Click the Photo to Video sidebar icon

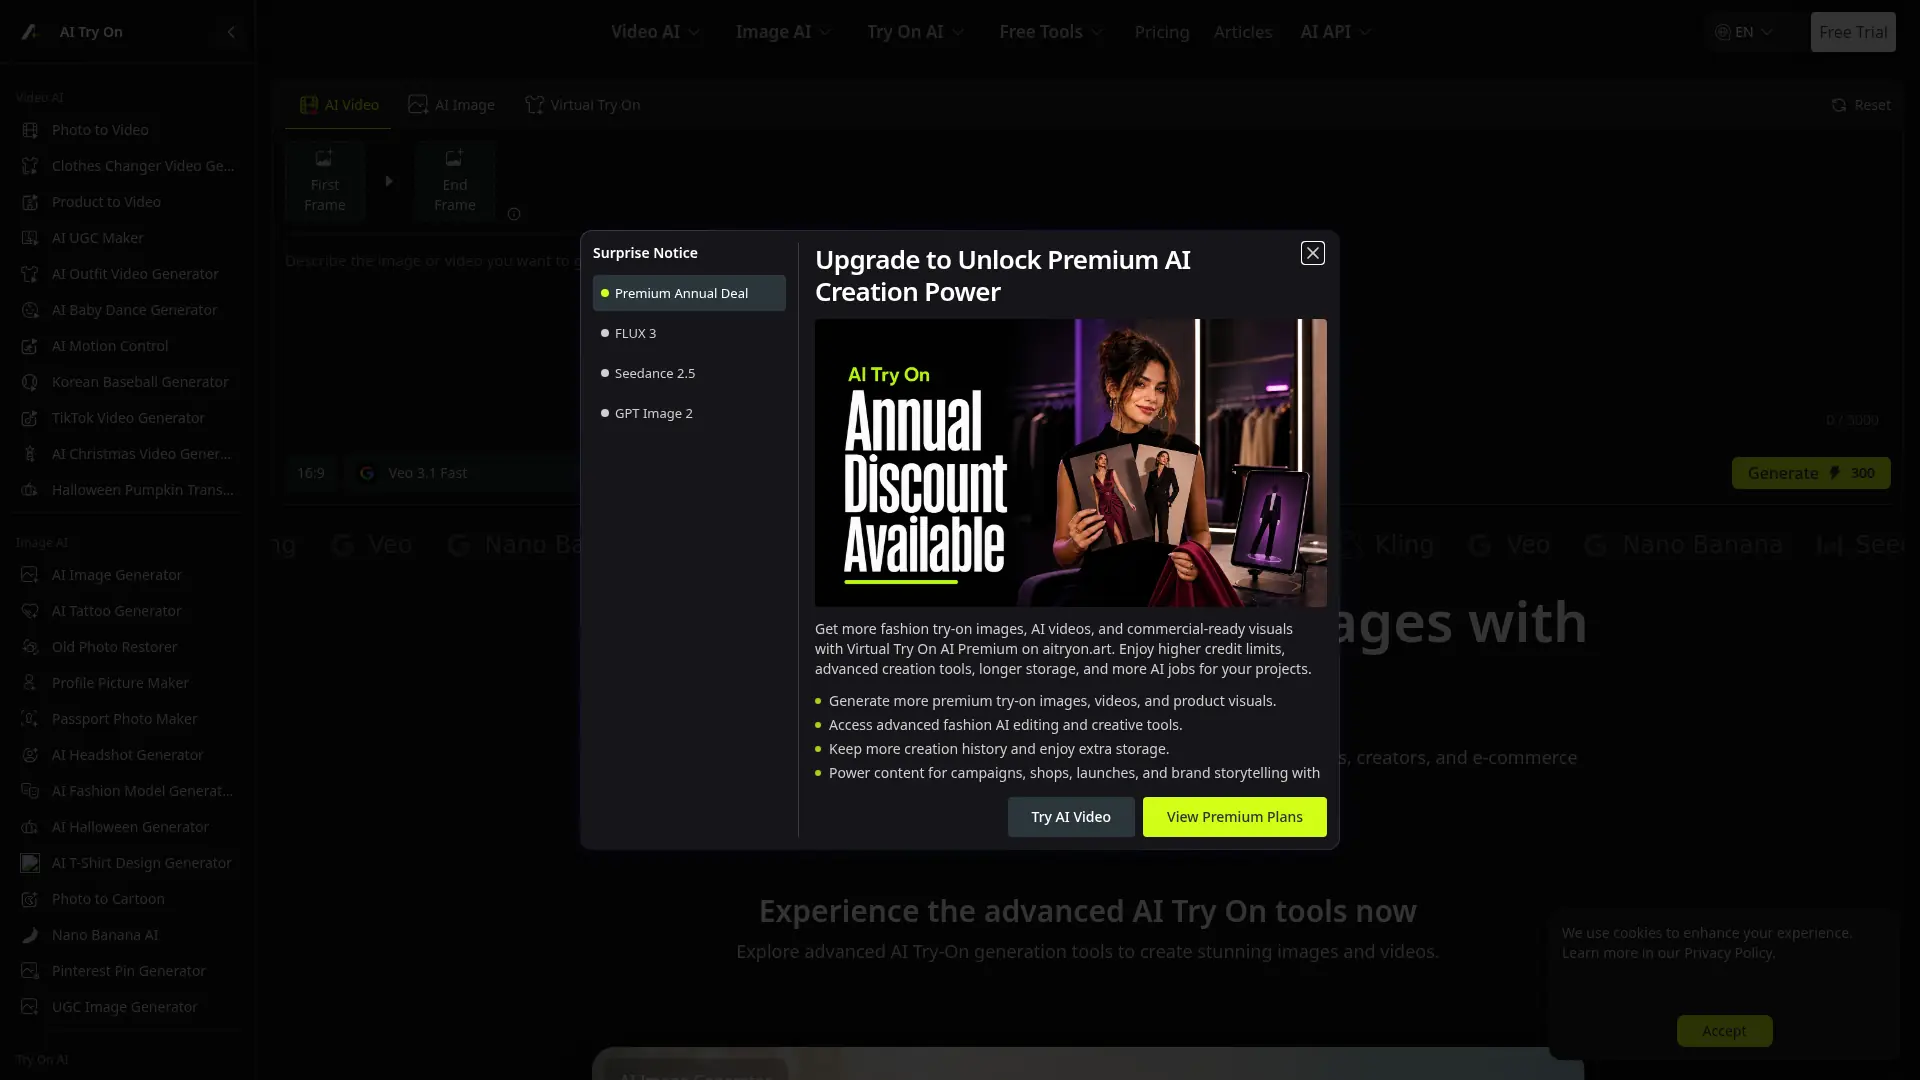click(30, 130)
